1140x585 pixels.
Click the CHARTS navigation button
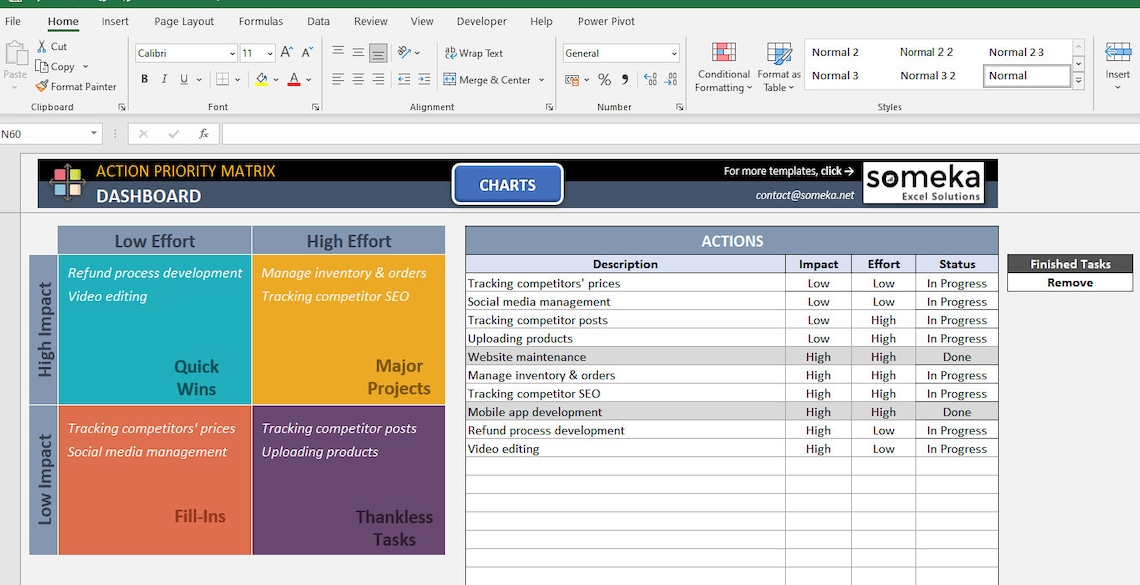click(x=507, y=185)
